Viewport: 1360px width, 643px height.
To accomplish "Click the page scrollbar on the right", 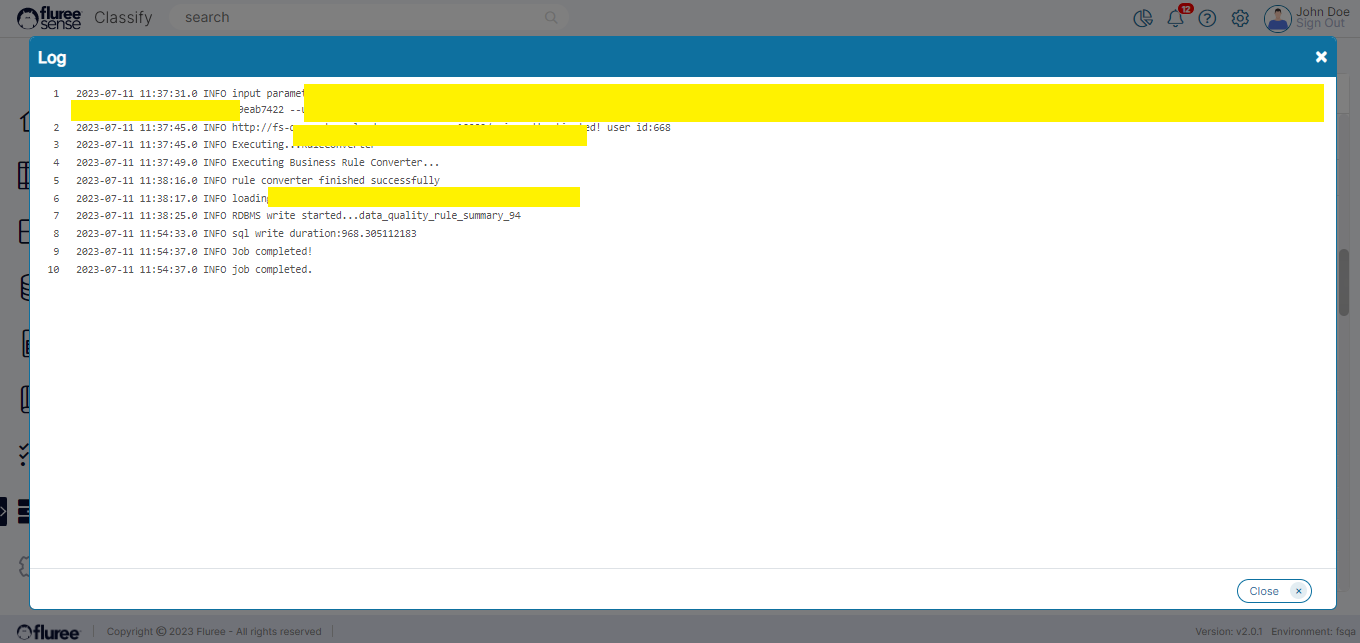I will click(x=1345, y=282).
